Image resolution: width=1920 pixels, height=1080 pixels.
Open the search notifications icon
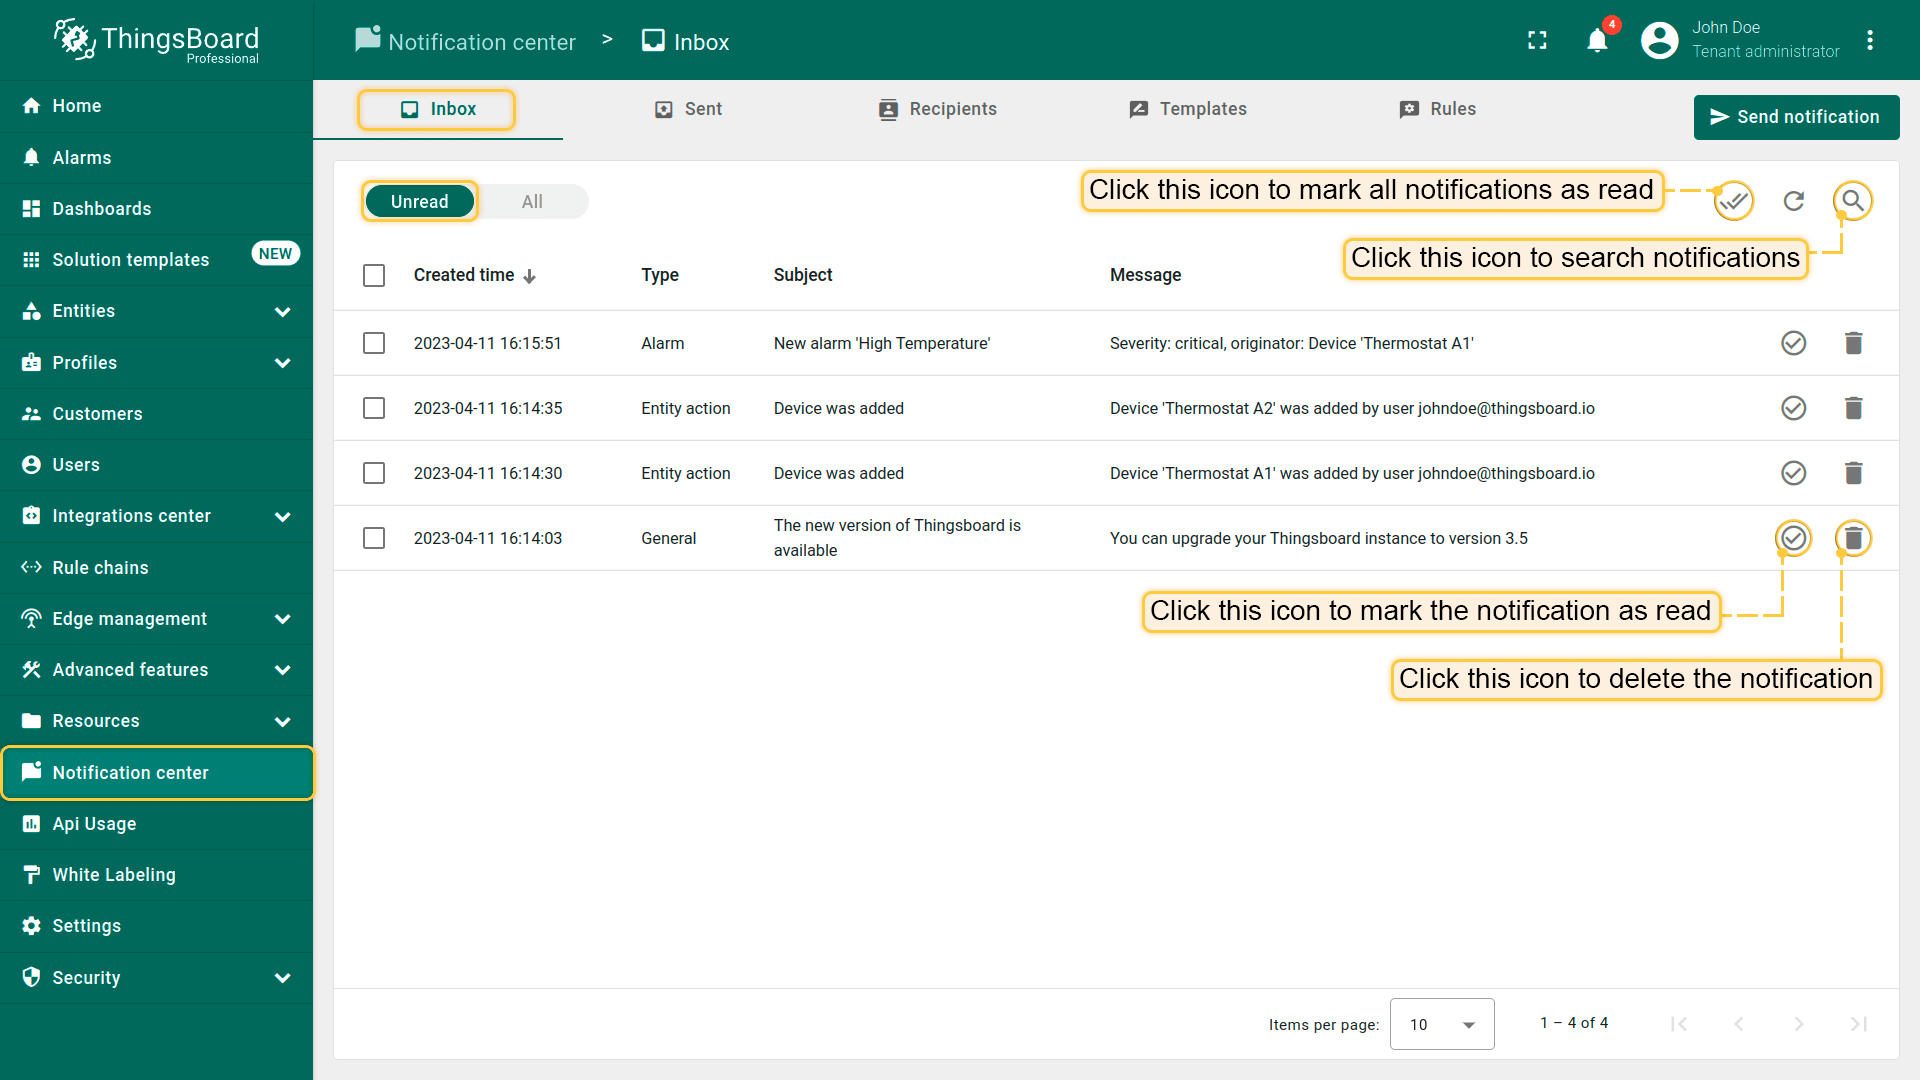(x=1853, y=201)
